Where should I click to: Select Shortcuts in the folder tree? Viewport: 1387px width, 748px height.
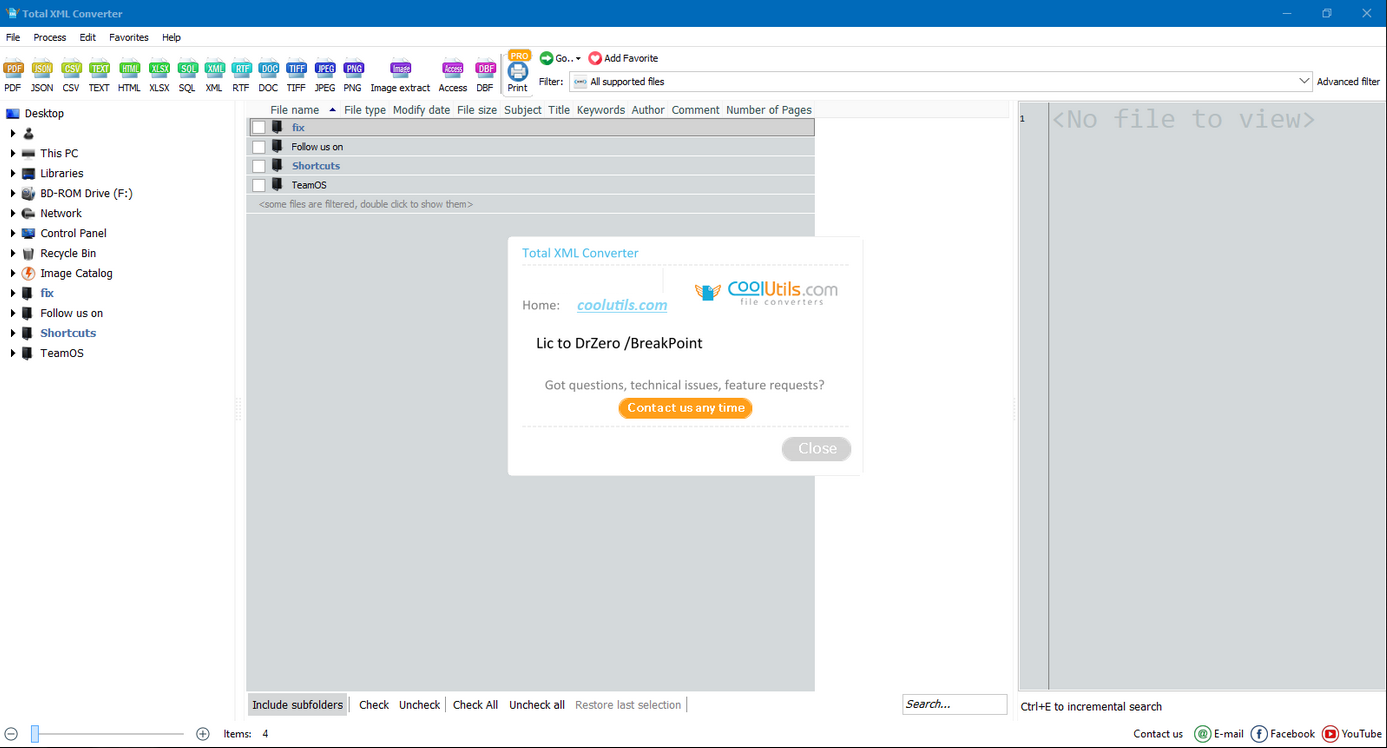68,333
